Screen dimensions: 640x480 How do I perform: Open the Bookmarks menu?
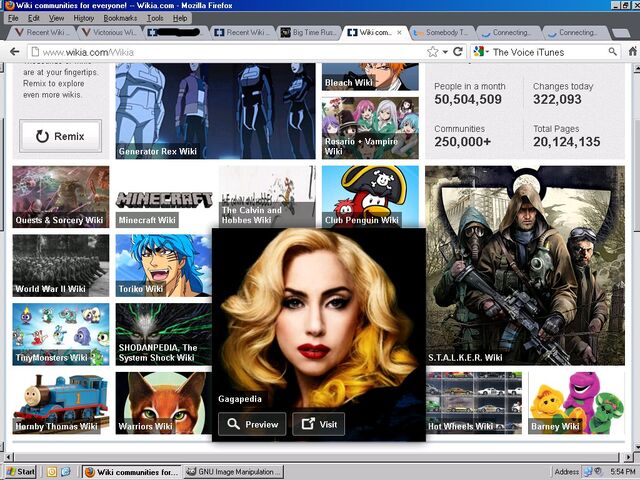120,18
